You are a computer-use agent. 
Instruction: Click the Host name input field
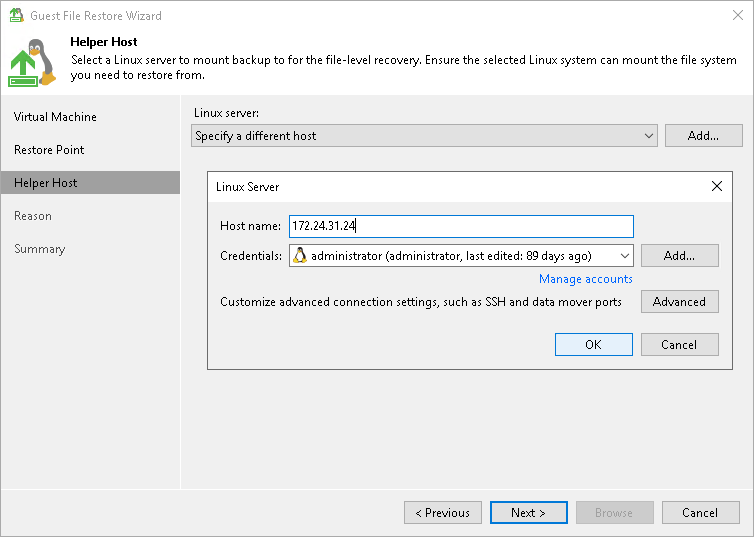coord(461,226)
